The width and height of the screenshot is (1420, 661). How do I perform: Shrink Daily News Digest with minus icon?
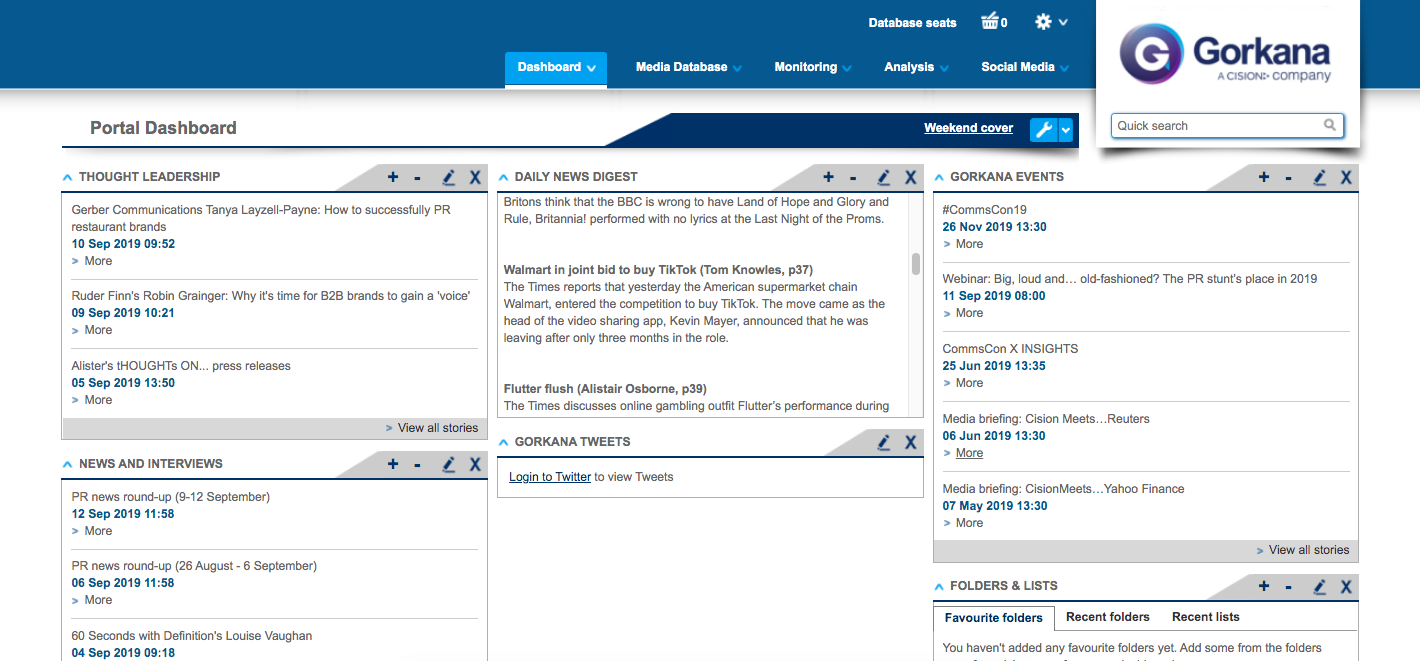(x=852, y=177)
